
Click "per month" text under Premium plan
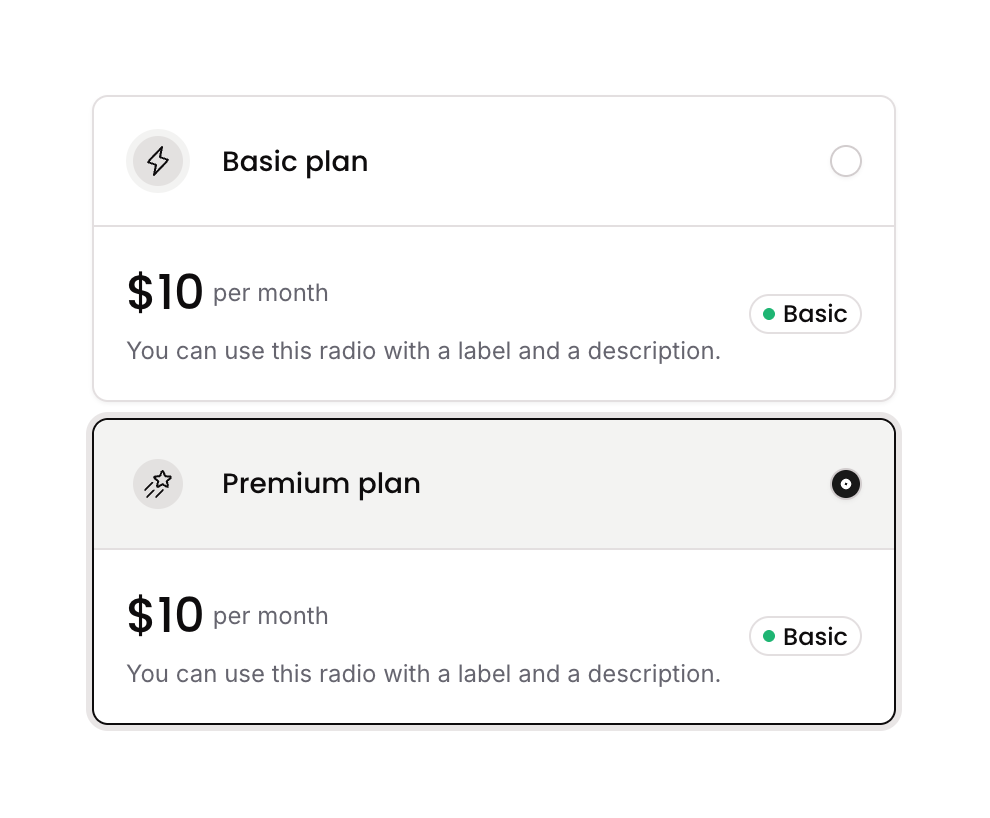click(x=271, y=617)
